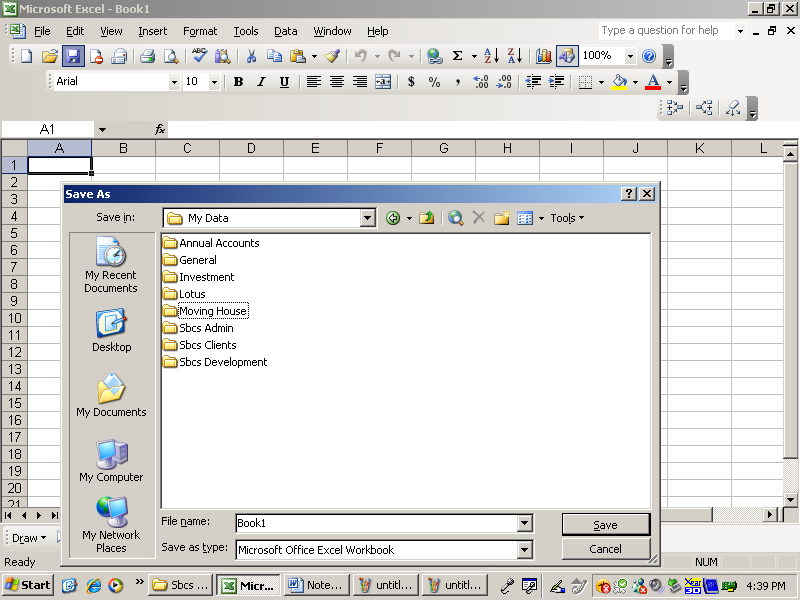This screenshot has height=600, width=800.
Task: Expand the Zoom 100% dropdown
Action: click(631, 56)
